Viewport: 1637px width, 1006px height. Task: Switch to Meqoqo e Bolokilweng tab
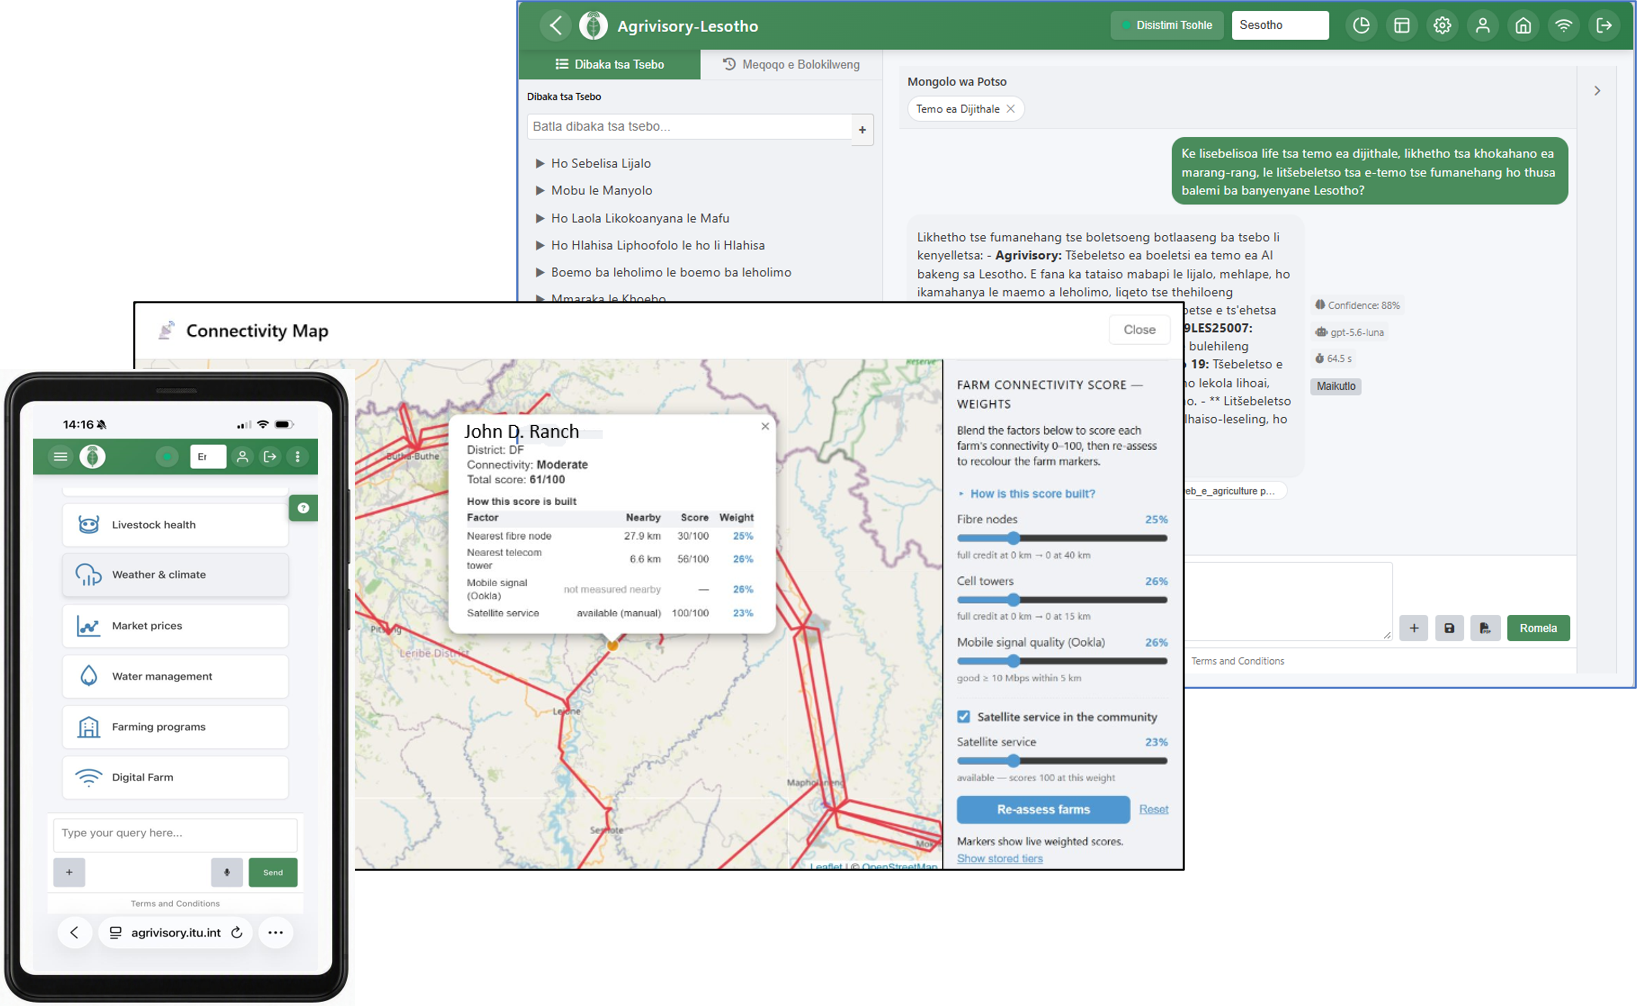[791, 64]
